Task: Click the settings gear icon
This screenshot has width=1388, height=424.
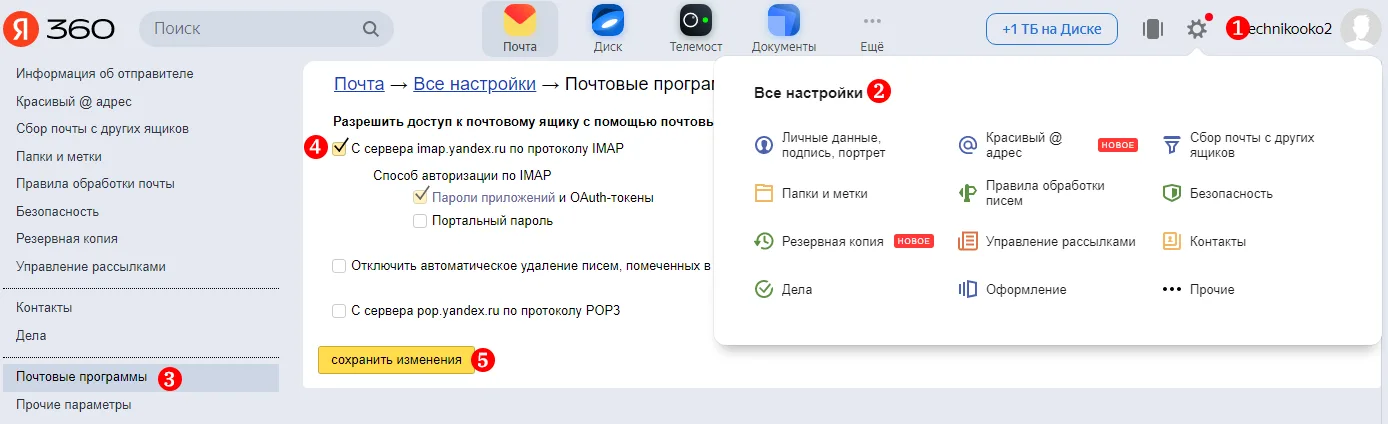Action: coord(1197,29)
